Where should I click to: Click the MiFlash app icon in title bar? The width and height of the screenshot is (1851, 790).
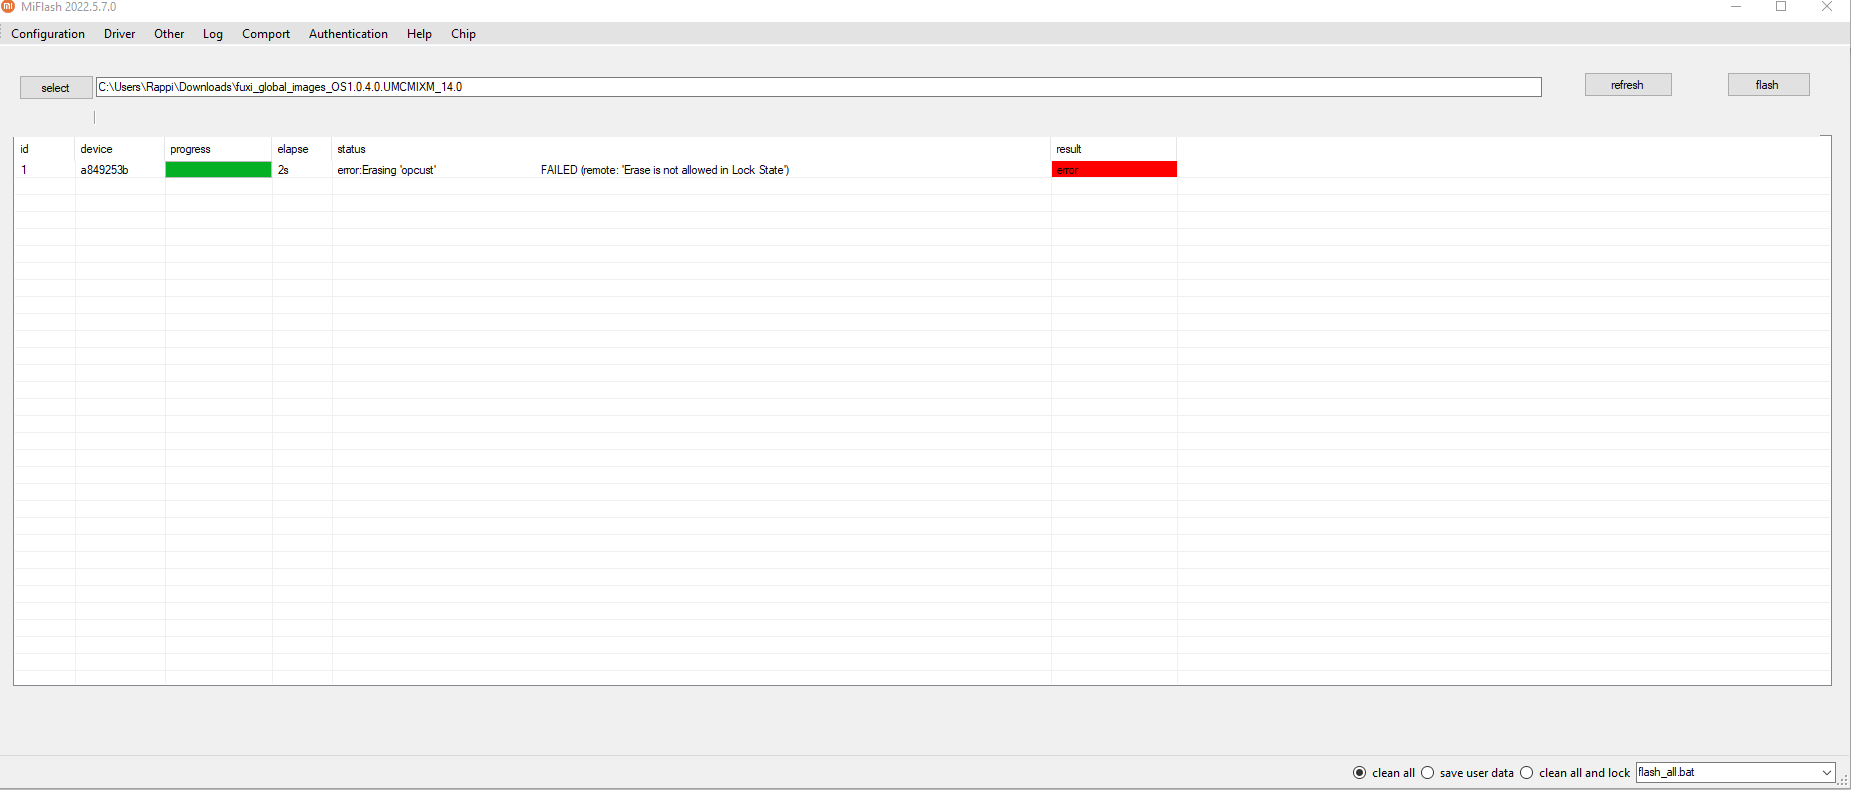[8, 7]
